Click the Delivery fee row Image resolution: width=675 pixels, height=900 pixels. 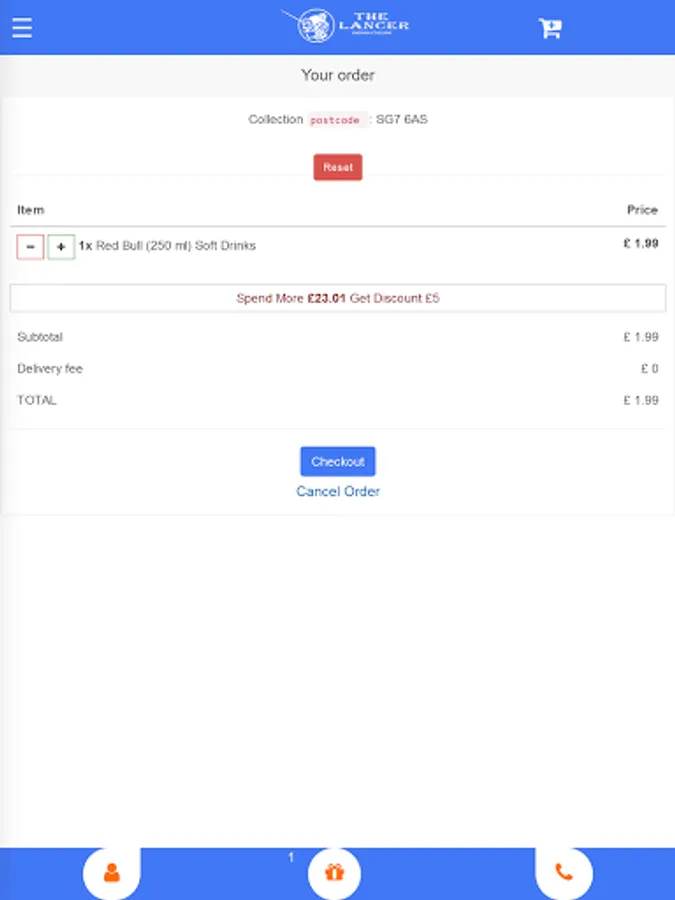tap(337, 369)
